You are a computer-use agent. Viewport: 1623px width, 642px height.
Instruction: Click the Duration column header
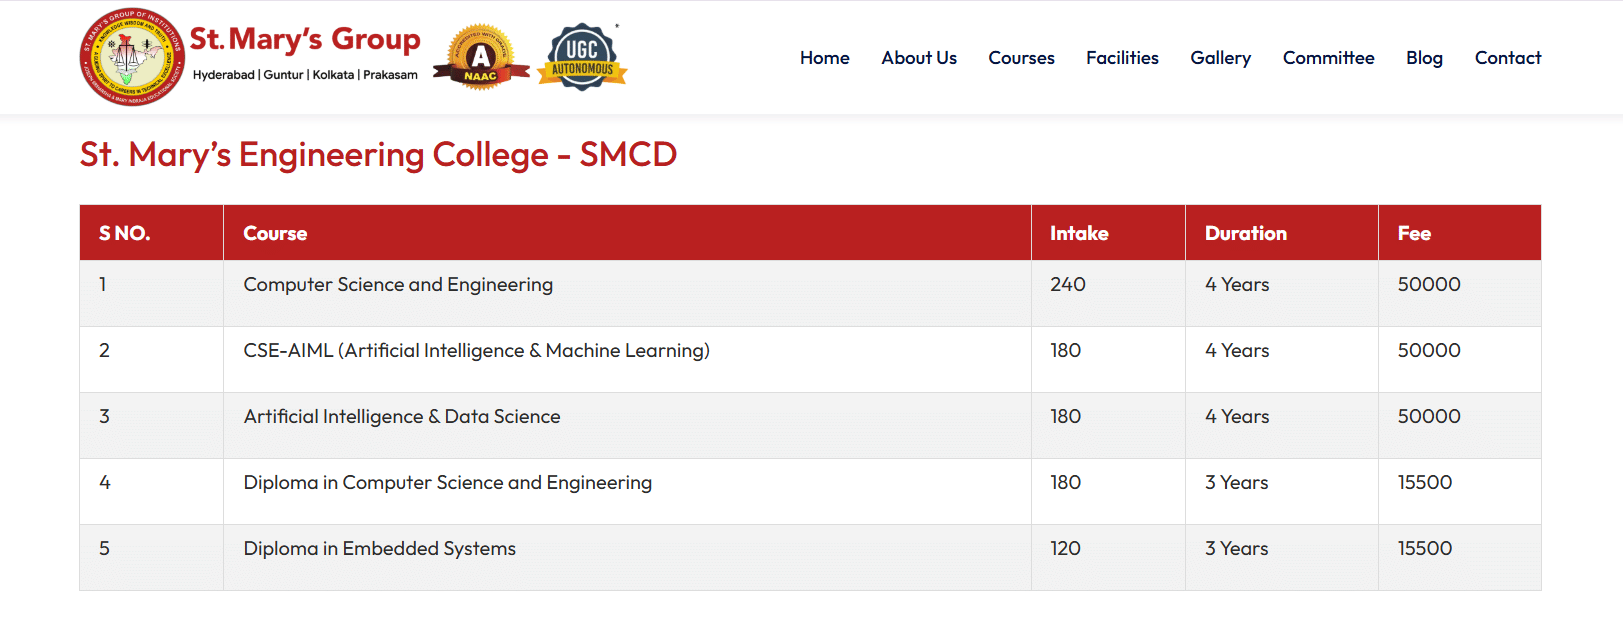[x=1245, y=233]
